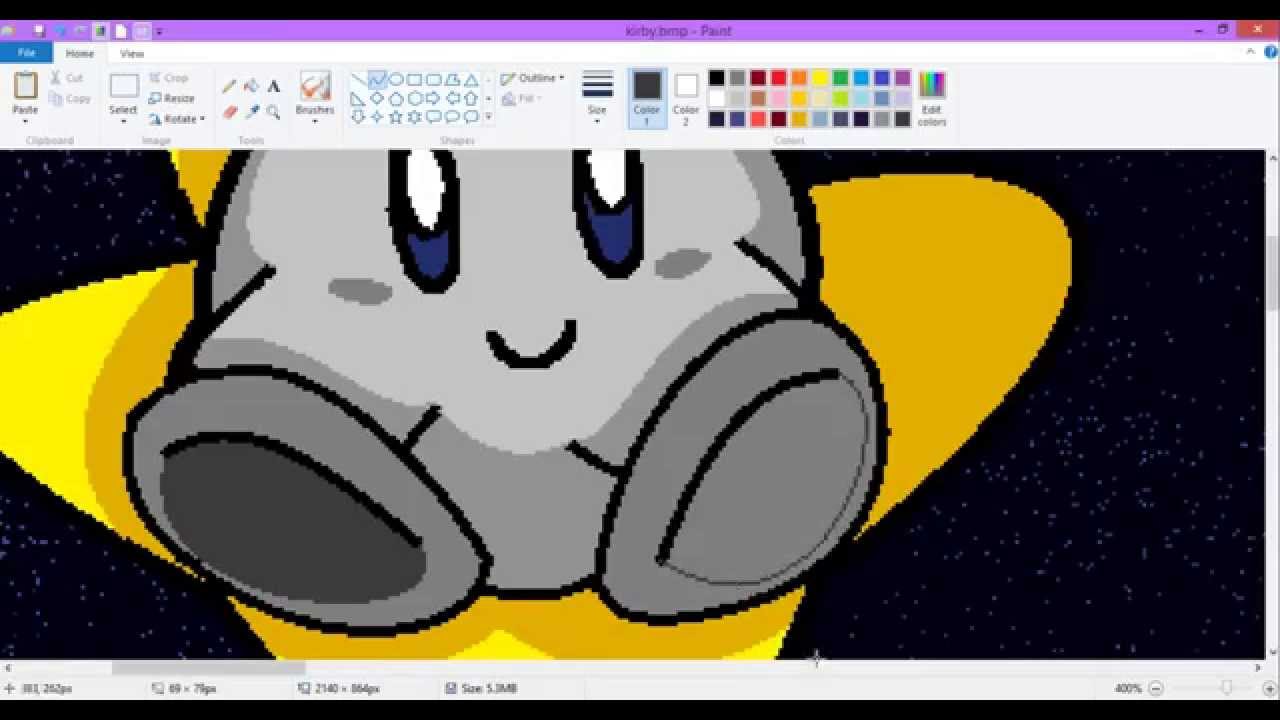The width and height of the screenshot is (1280, 720).
Task: Choose the Up arrow shape
Action: (x=471, y=98)
